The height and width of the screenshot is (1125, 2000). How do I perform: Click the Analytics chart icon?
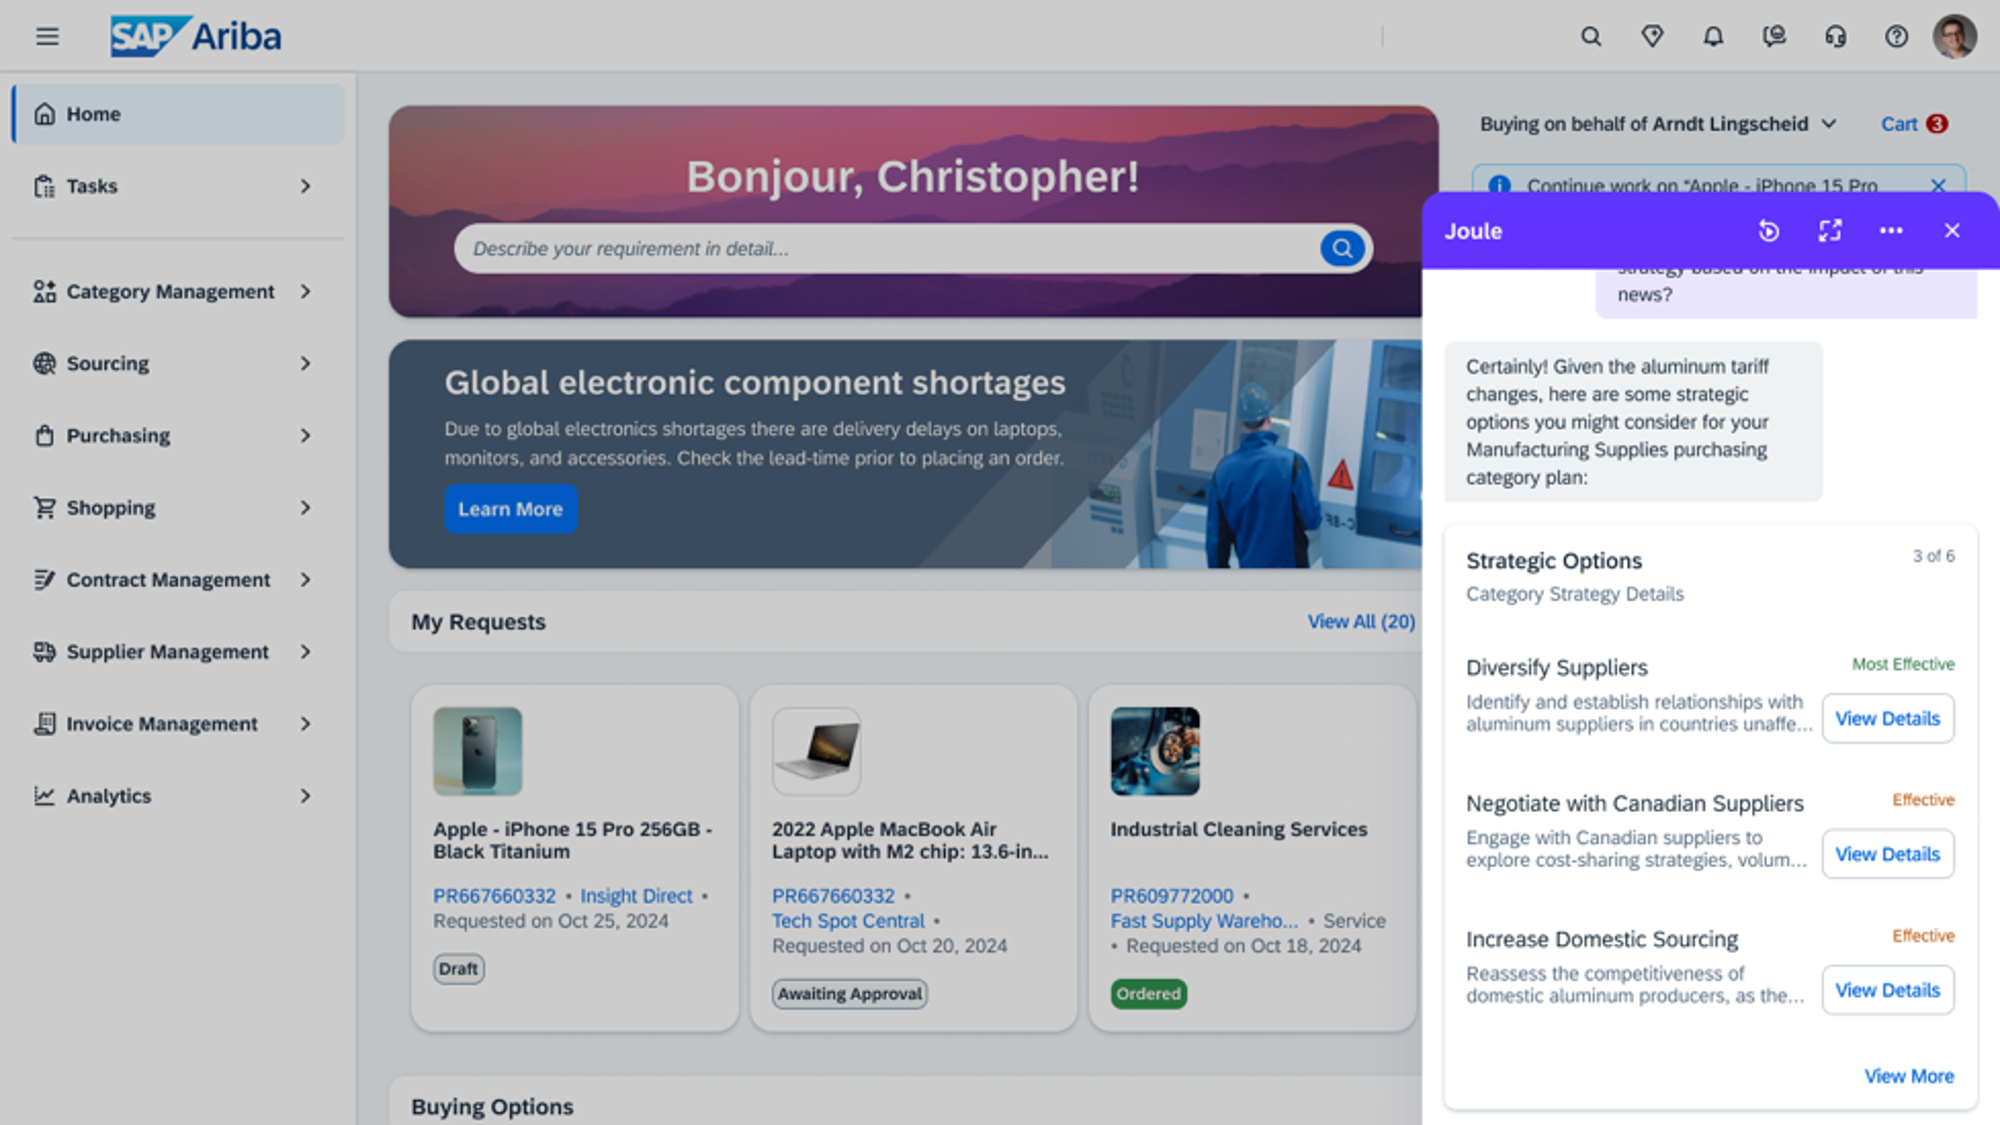coord(44,795)
